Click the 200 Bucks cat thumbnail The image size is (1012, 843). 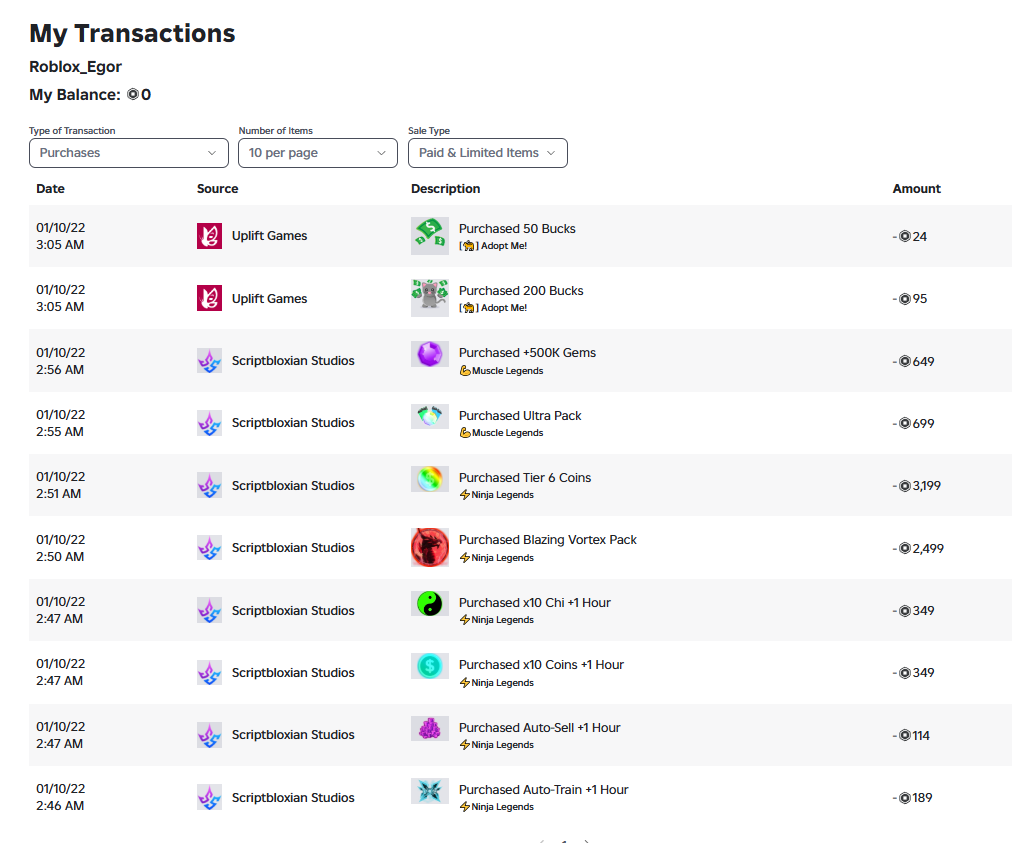point(430,298)
